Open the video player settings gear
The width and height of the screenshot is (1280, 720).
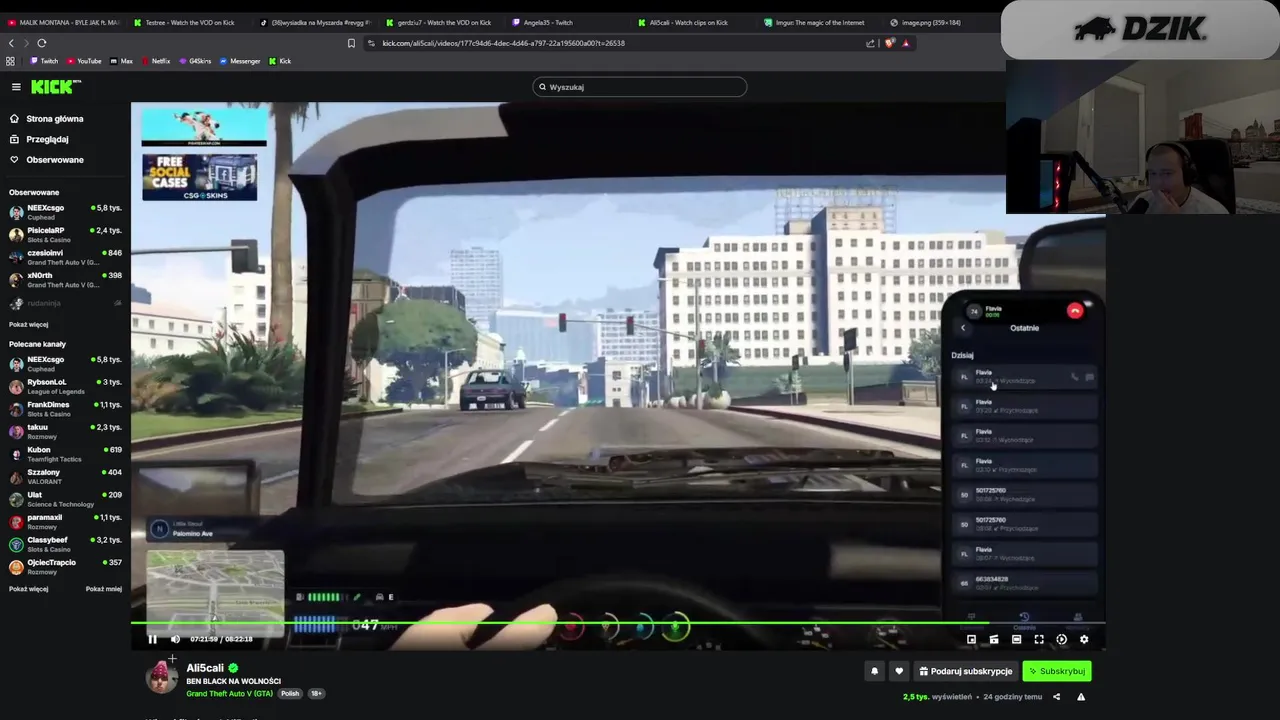point(1084,639)
